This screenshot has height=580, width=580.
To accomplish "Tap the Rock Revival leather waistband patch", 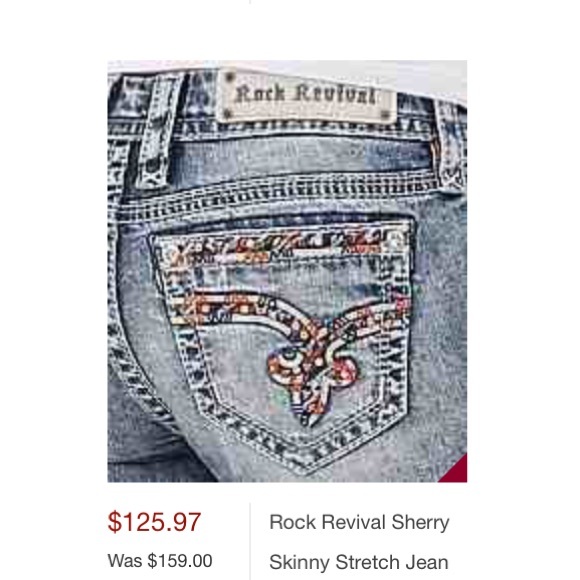I will (306, 95).
